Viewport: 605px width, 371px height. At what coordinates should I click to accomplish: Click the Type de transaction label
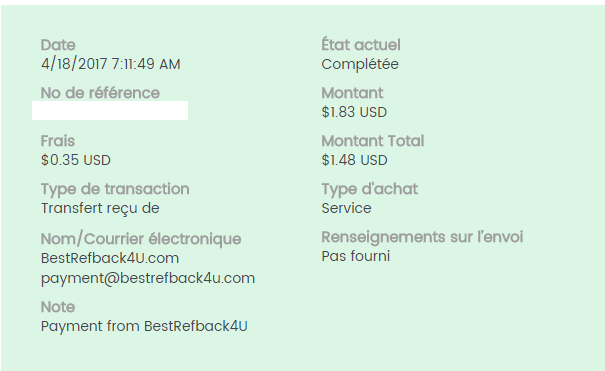[115, 189]
